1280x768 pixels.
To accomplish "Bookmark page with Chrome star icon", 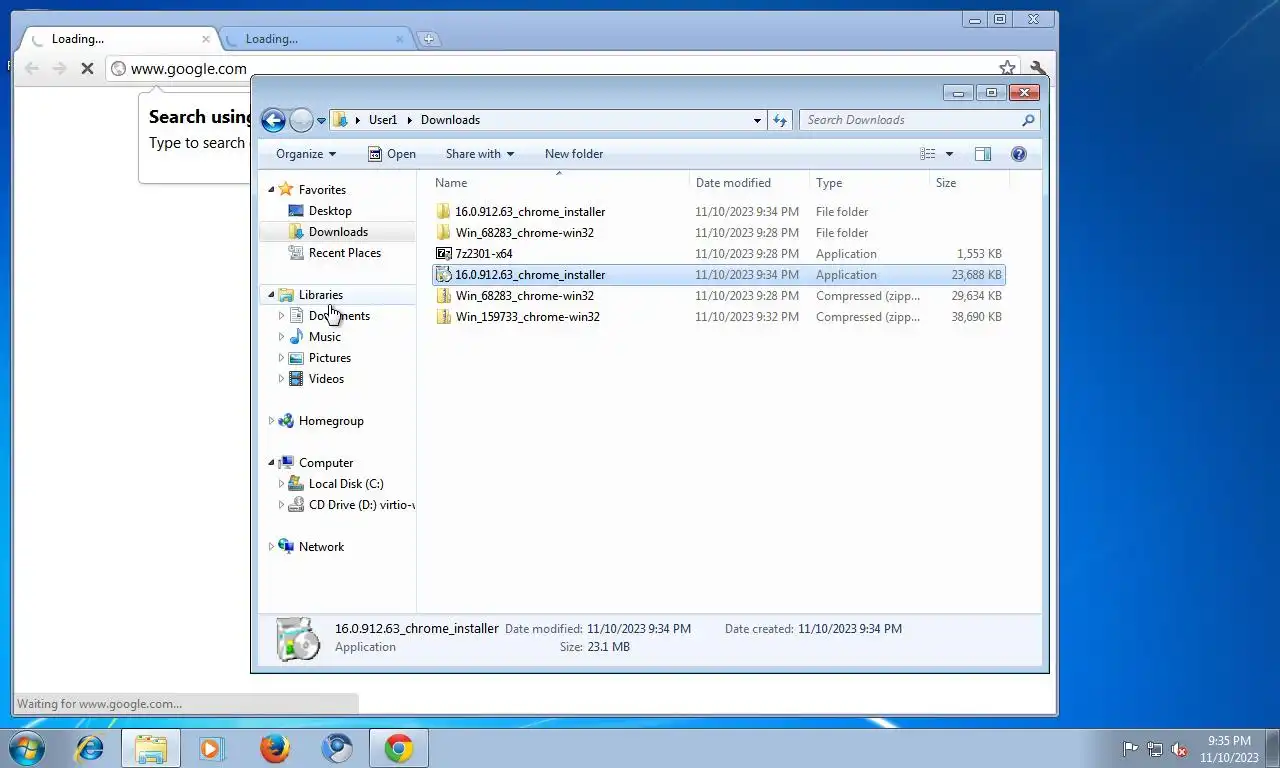I will point(1007,68).
